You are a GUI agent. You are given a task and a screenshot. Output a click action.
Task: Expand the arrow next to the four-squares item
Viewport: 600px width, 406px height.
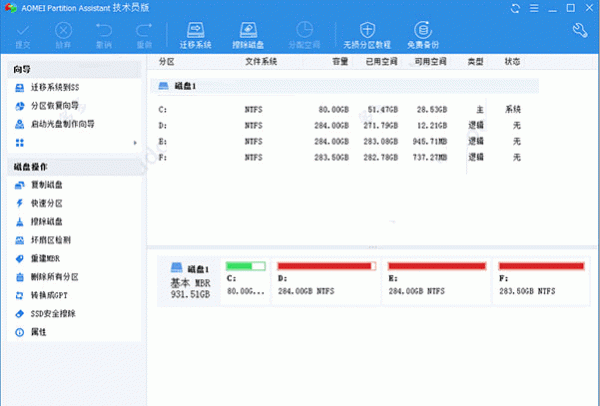pyautogui.click(x=135, y=143)
